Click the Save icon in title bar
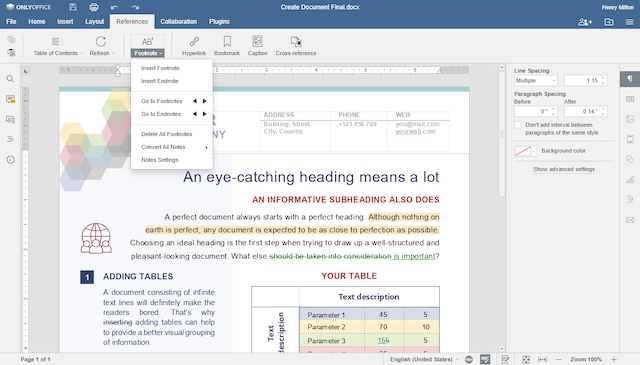Screen dimensions: 640x365 click(x=73, y=7)
